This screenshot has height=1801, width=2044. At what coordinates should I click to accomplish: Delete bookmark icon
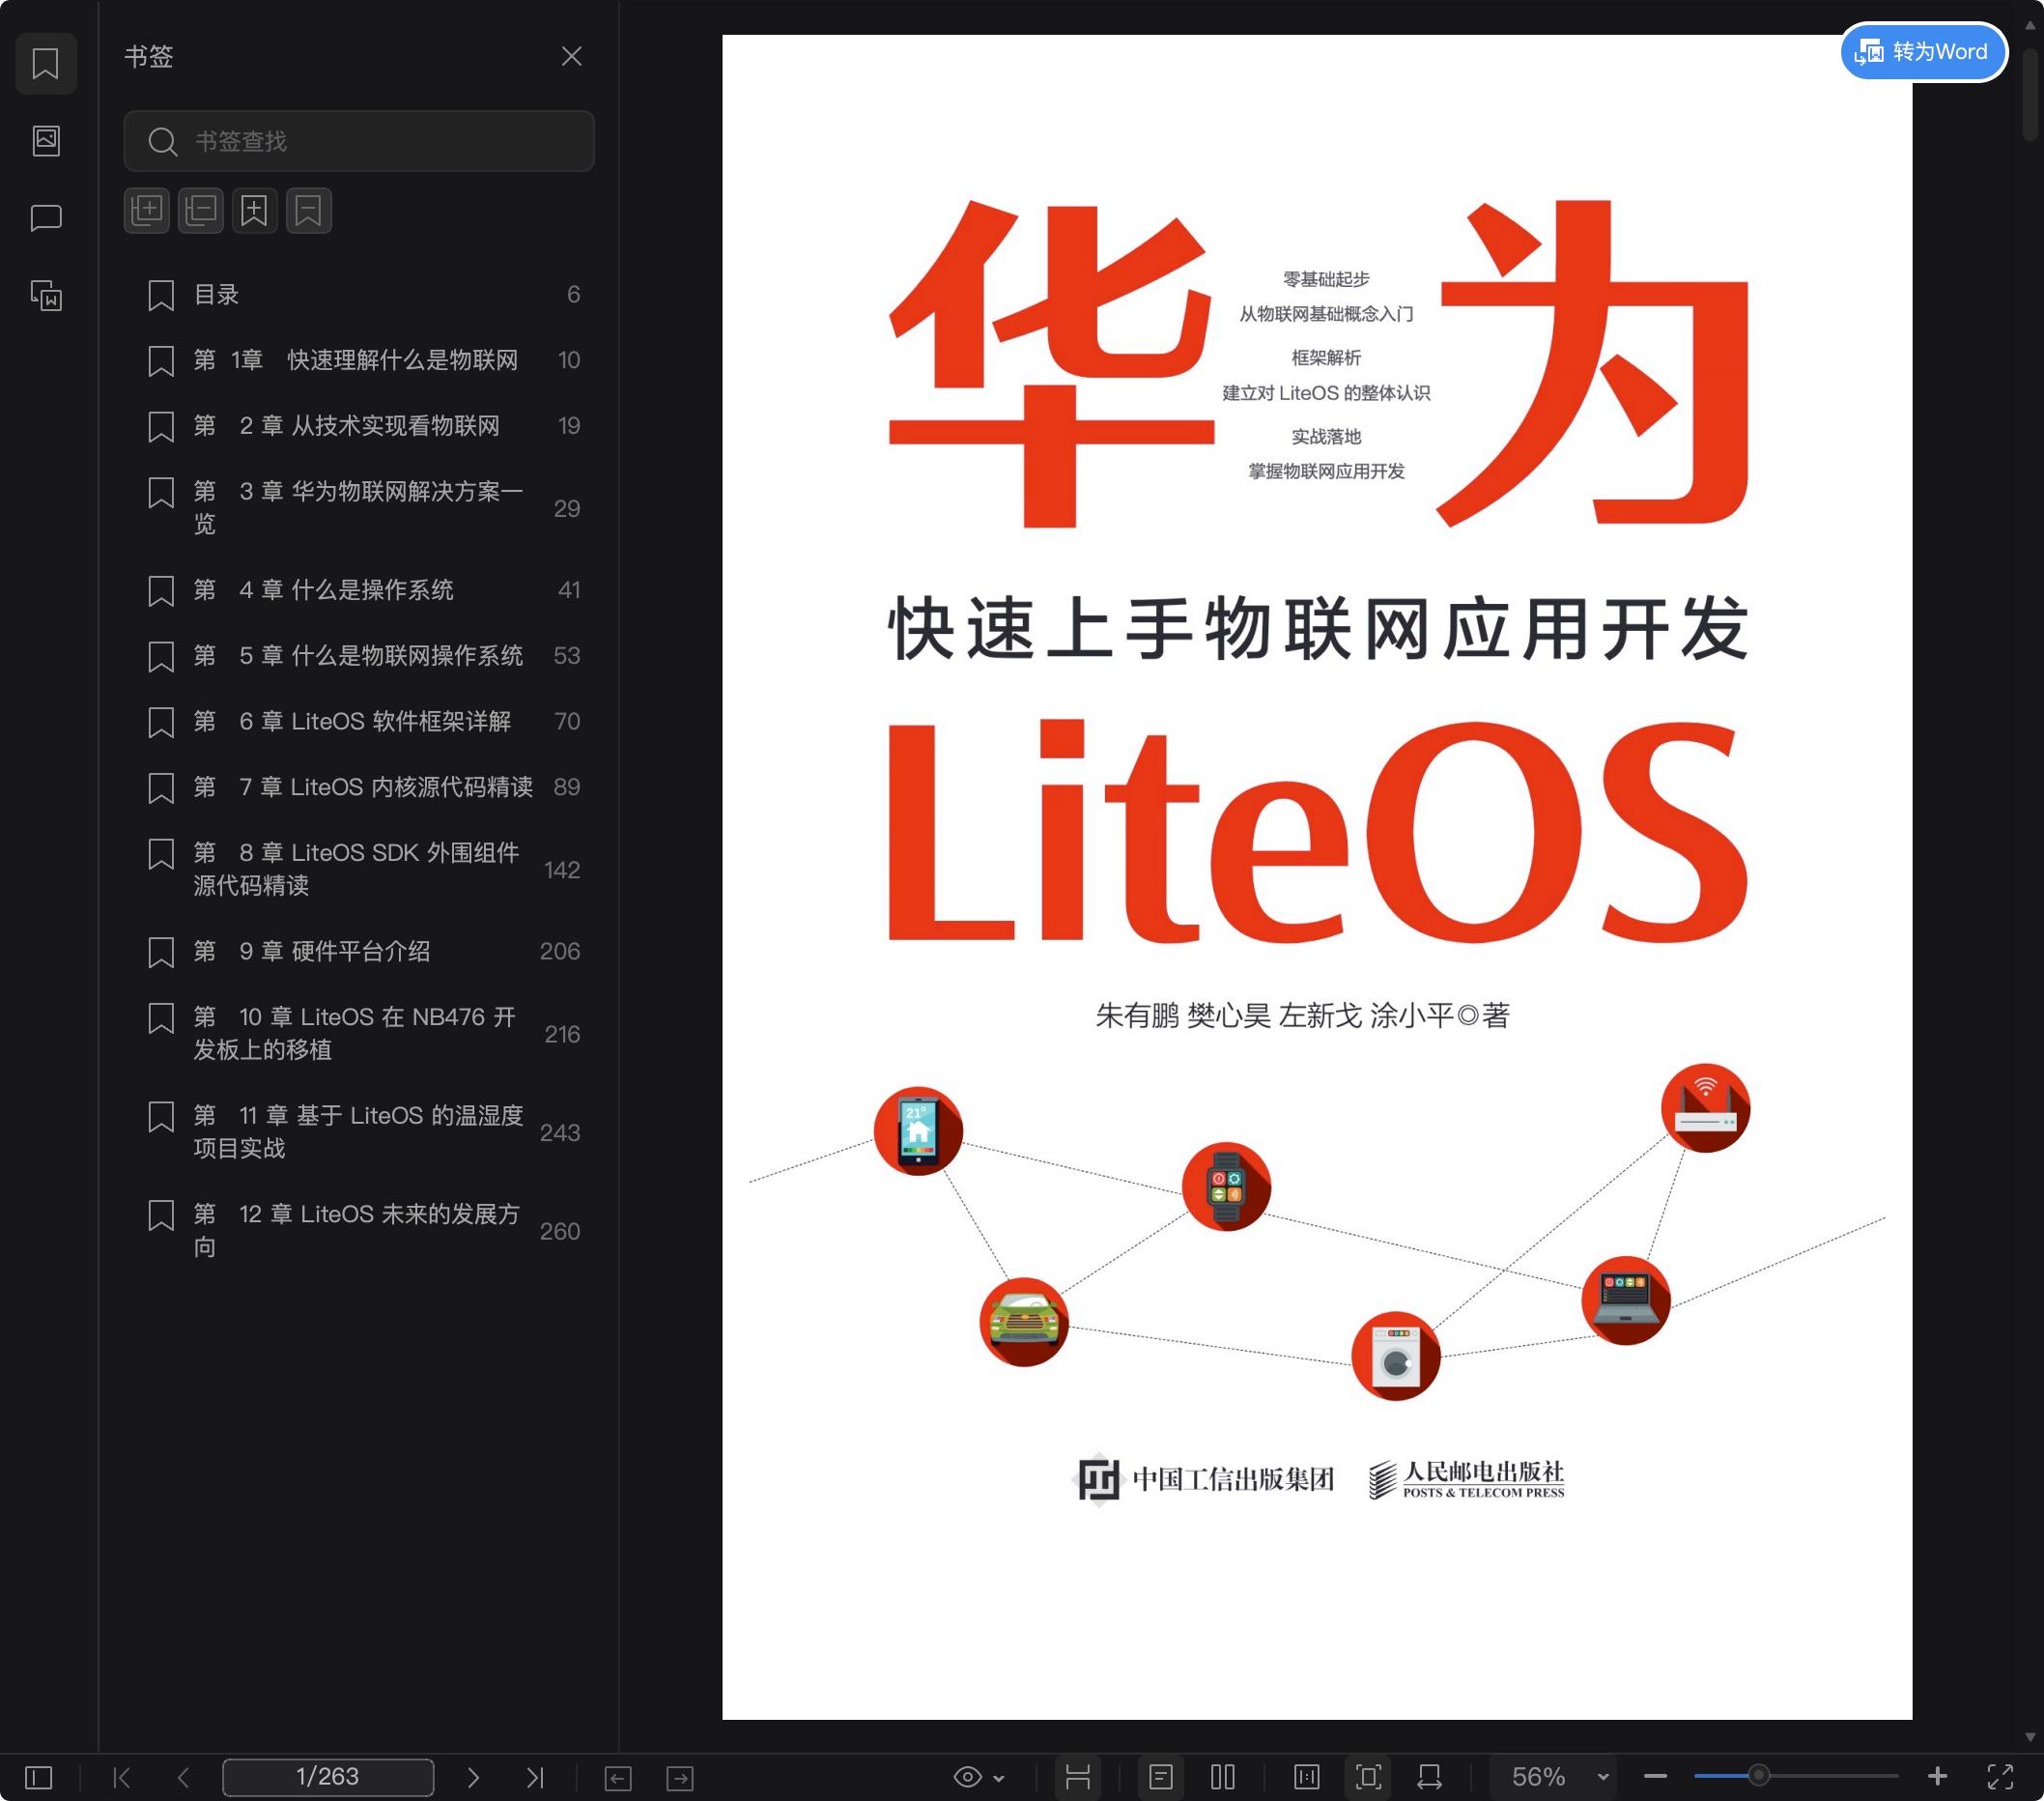coord(309,210)
